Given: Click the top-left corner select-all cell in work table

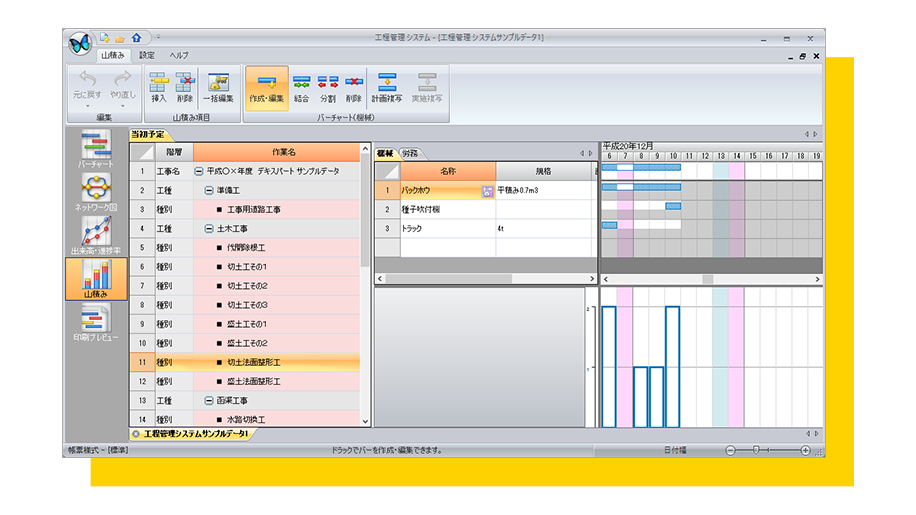Looking at the screenshot, I should [x=142, y=152].
